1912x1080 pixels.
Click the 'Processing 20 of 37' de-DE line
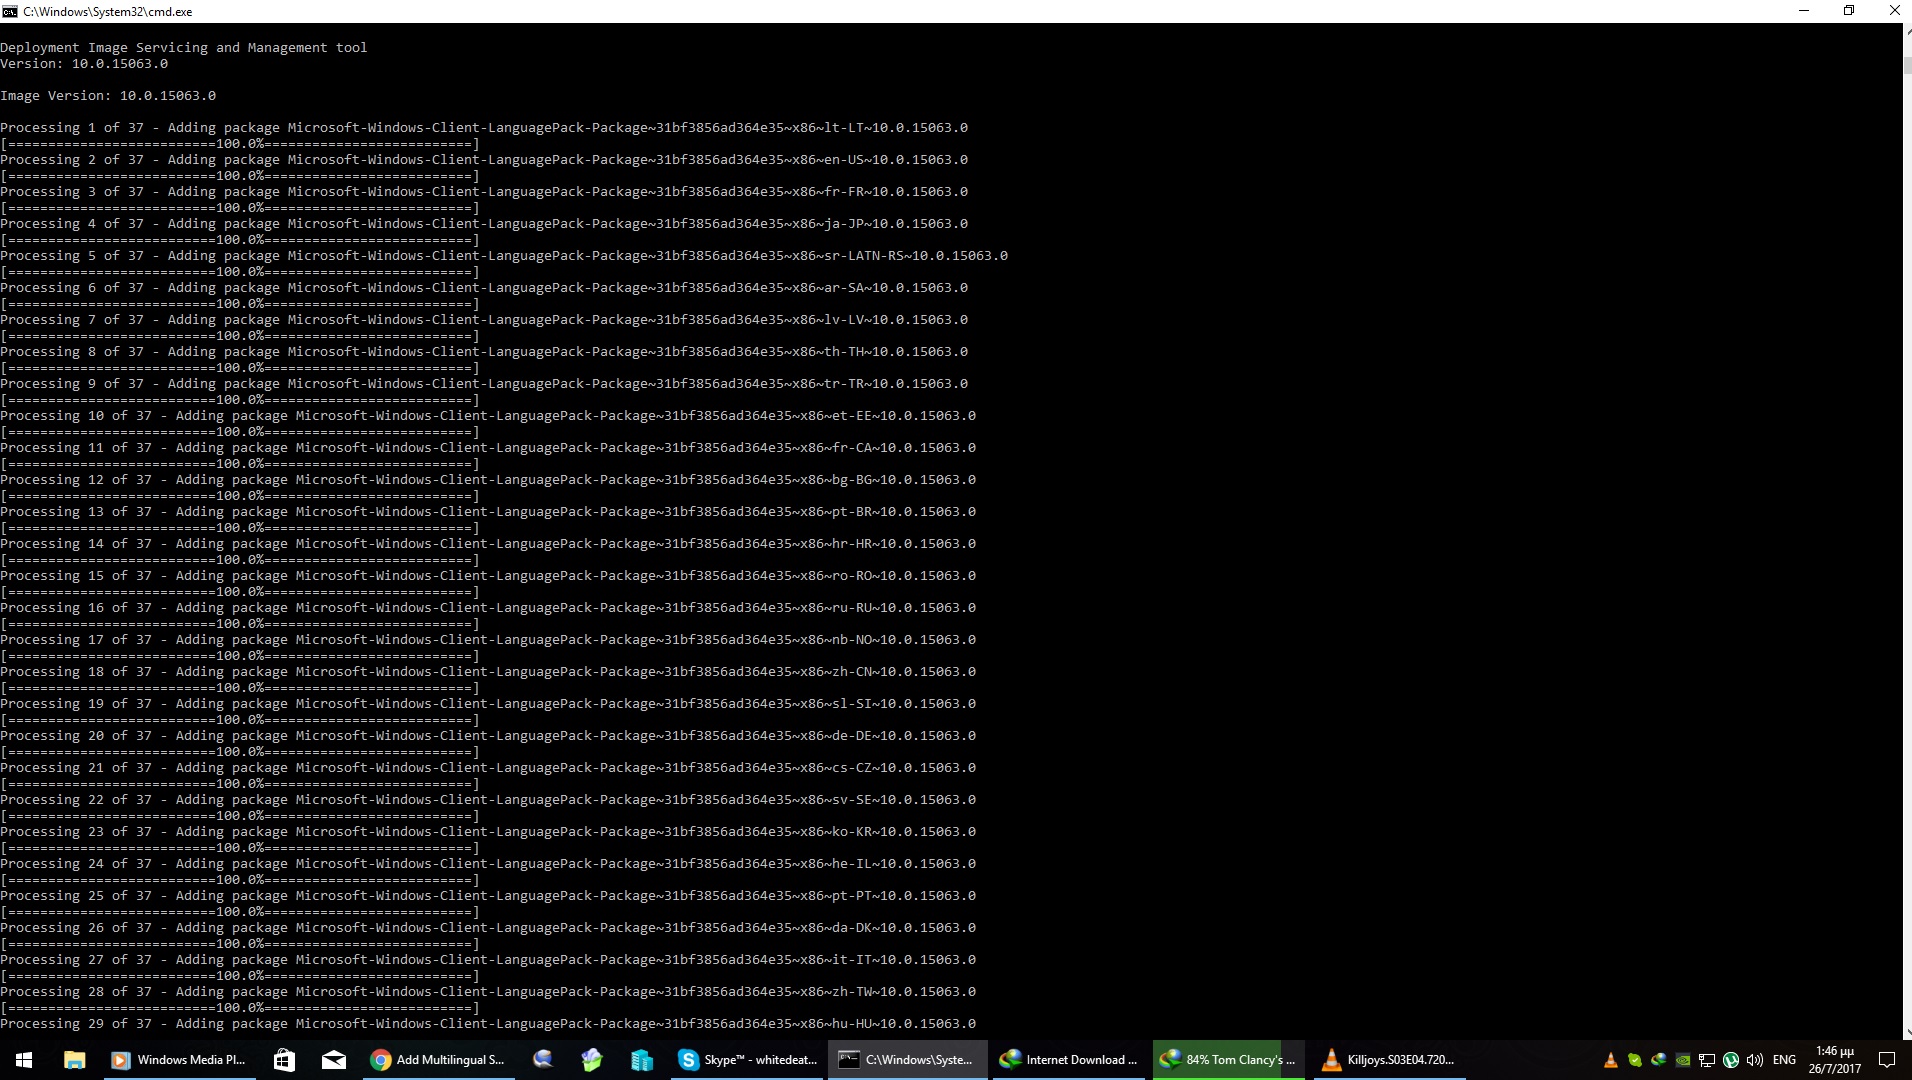(488, 736)
